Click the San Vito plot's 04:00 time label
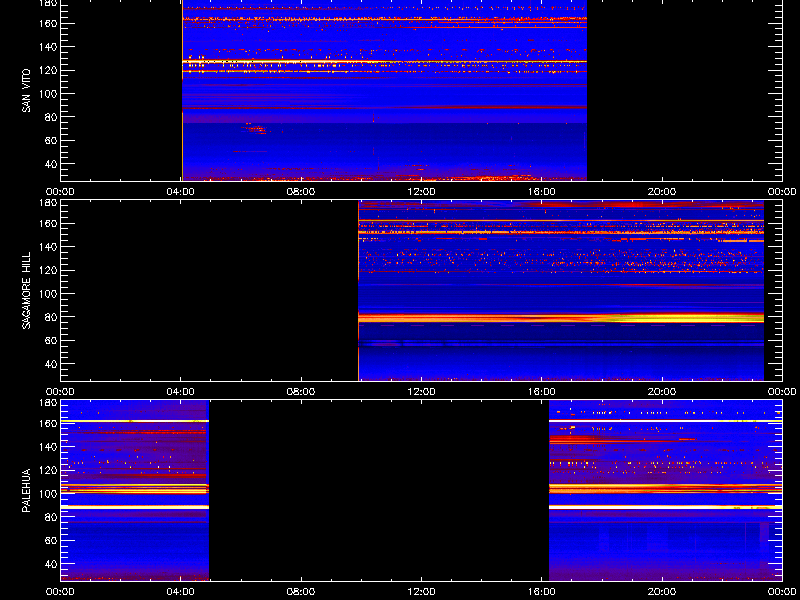This screenshot has height=600, width=800. [x=181, y=192]
